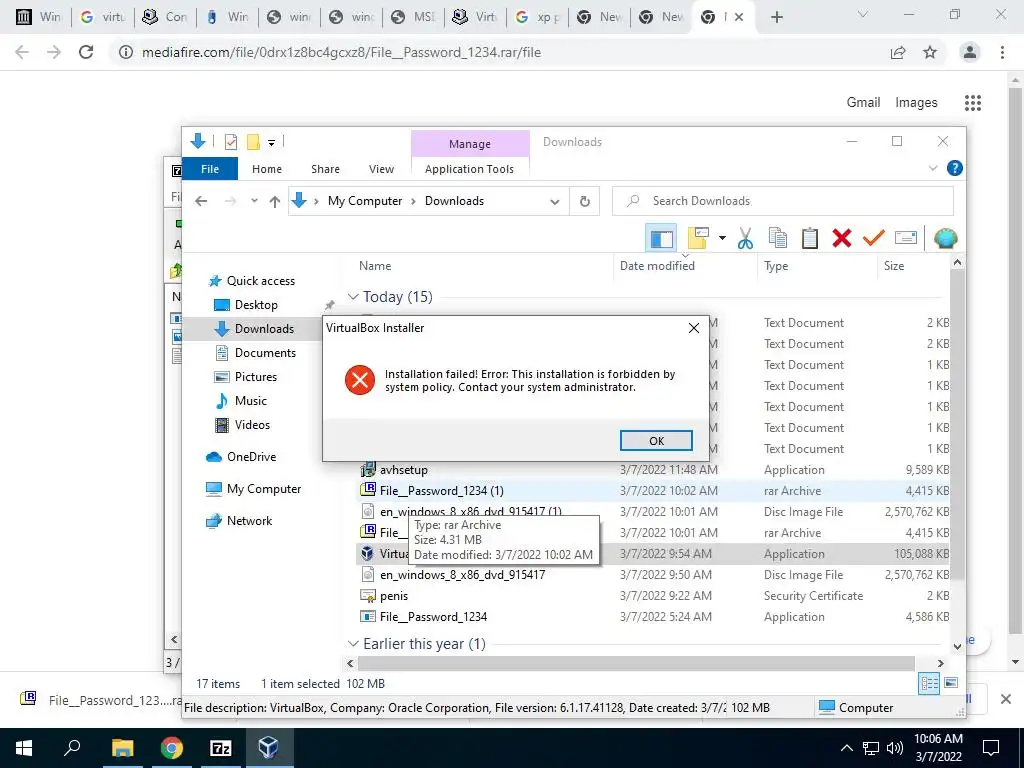1024x768 pixels.
Task: Sort by the Size column header
Action: [x=893, y=266]
